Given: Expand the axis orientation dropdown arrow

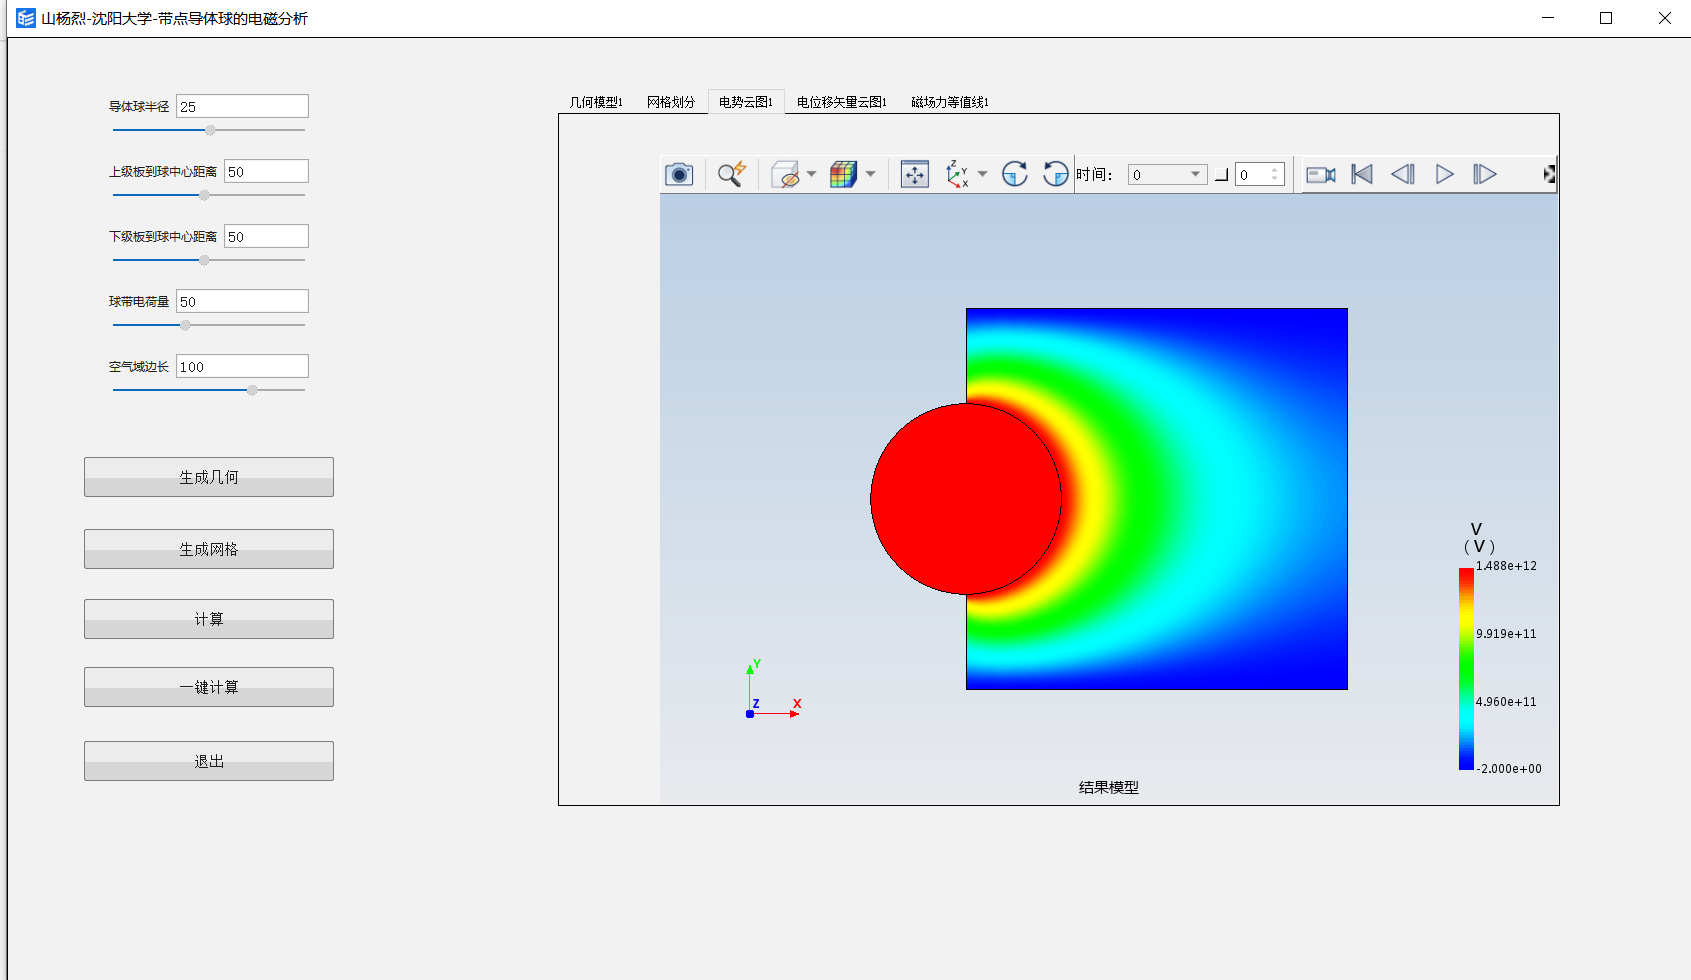Looking at the screenshot, I should 982,174.
